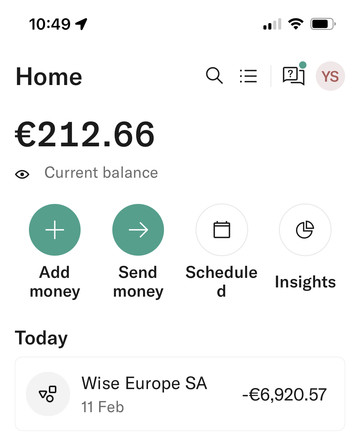Tap the transaction category shapes icon
Viewport: 360px width, 443px height.
pos(48,394)
